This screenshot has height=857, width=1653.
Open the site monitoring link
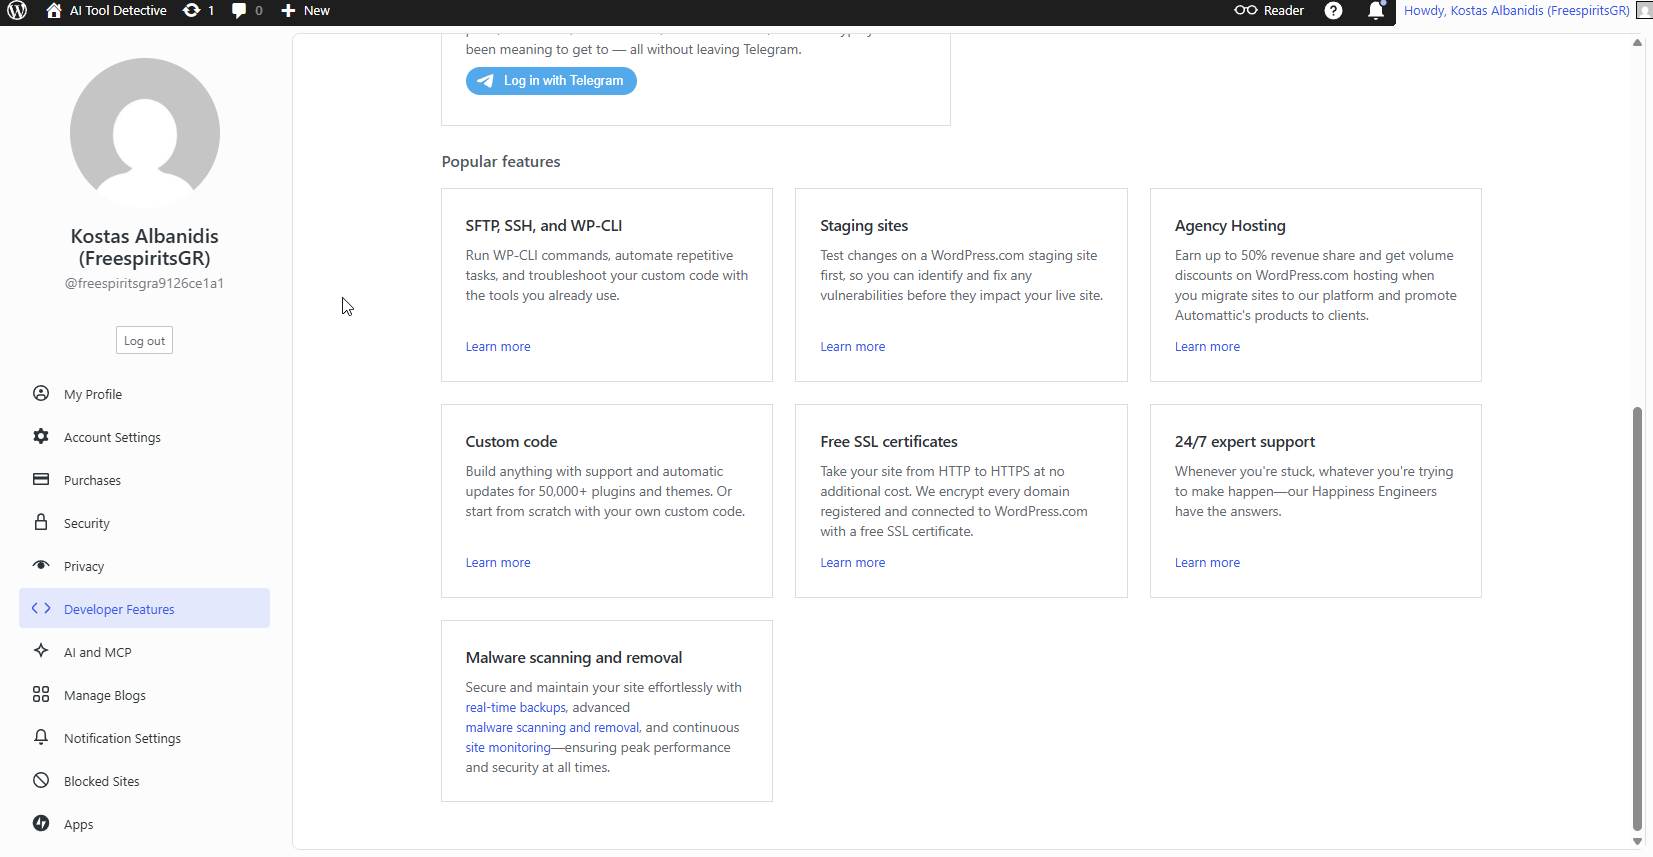pos(508,747)
